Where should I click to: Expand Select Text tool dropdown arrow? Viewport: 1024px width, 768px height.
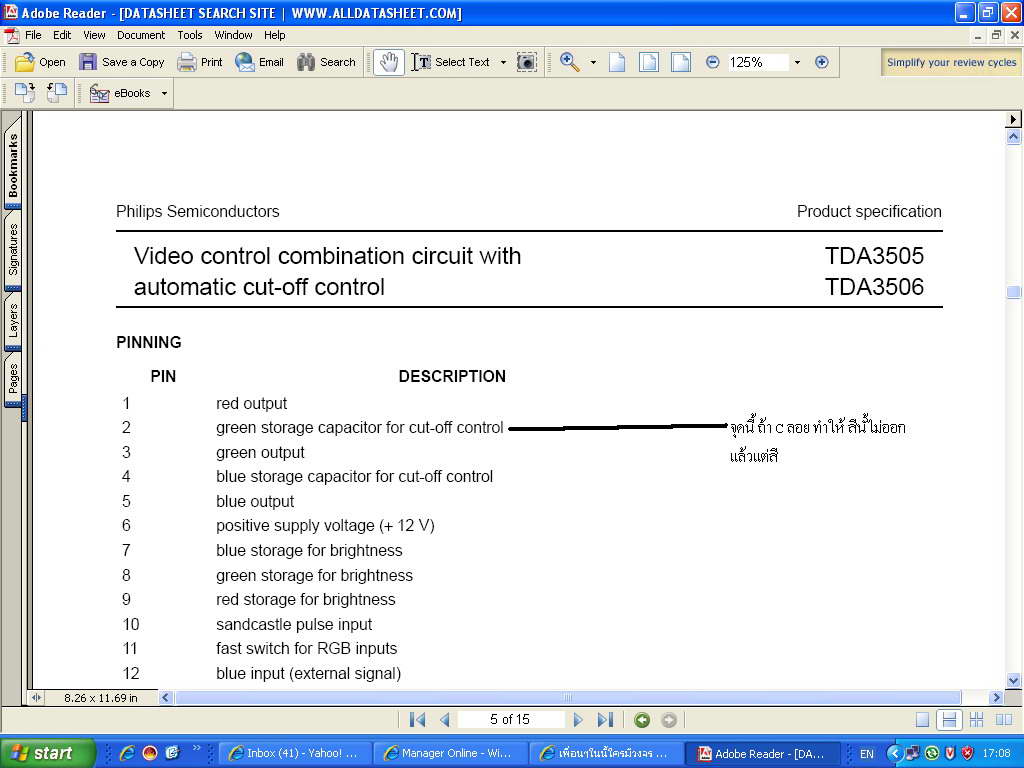tap(503, 63)
